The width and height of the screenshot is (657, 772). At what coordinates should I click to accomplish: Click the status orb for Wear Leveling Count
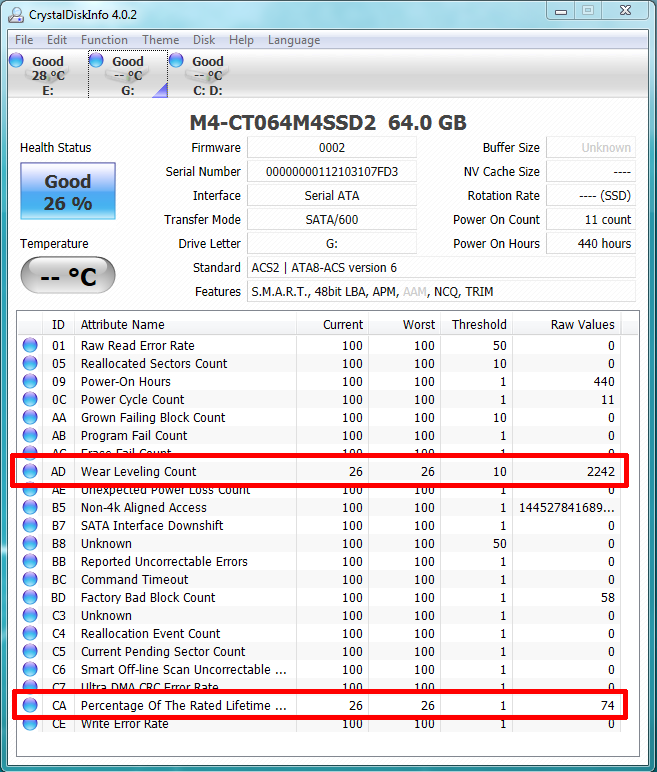[30, 471]
